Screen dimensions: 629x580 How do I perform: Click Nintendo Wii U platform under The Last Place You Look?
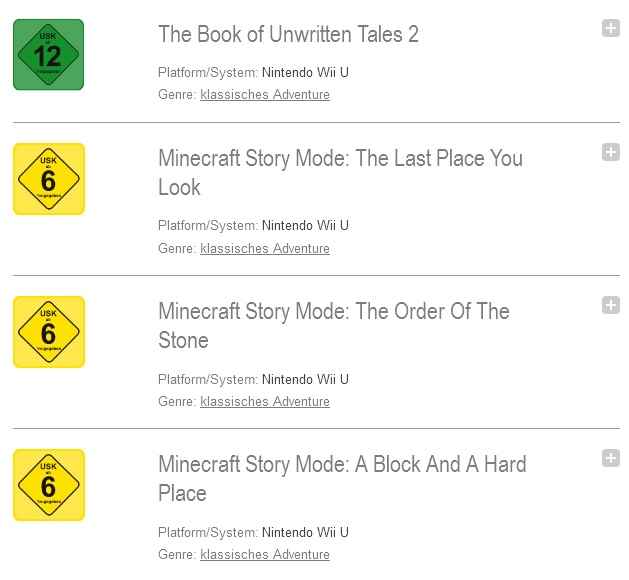click(x=305, y=225)
